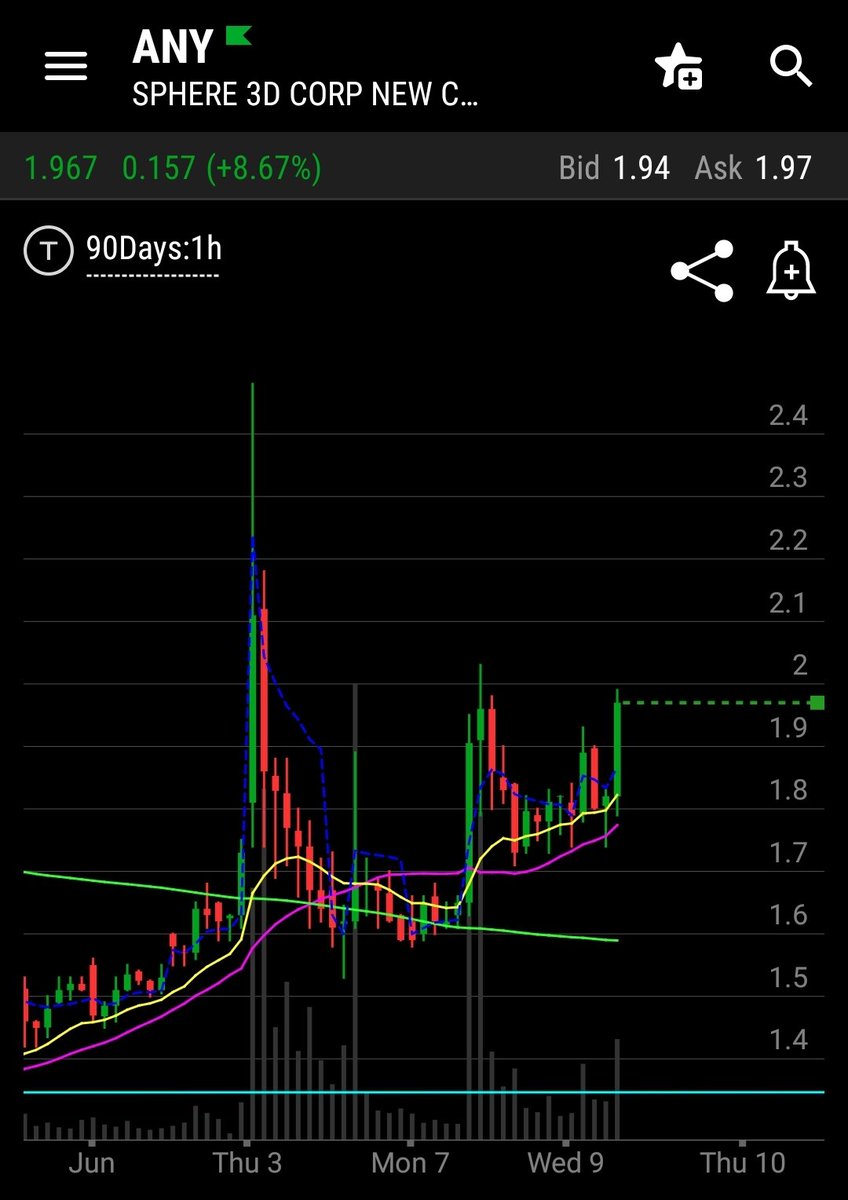The width and height of the screenshot is (848, 1200).
Task: Tap the 1.8 price axis label
Action: (x=788, y=790)
